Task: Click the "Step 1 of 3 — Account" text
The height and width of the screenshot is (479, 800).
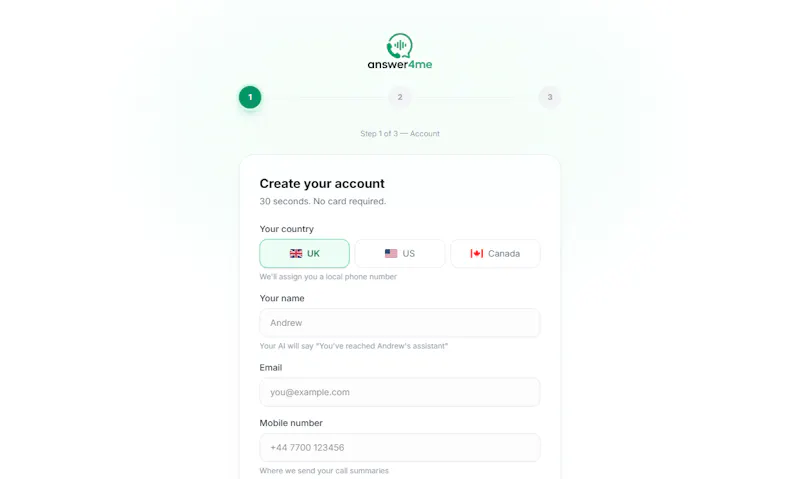Action: pos(399,134)
